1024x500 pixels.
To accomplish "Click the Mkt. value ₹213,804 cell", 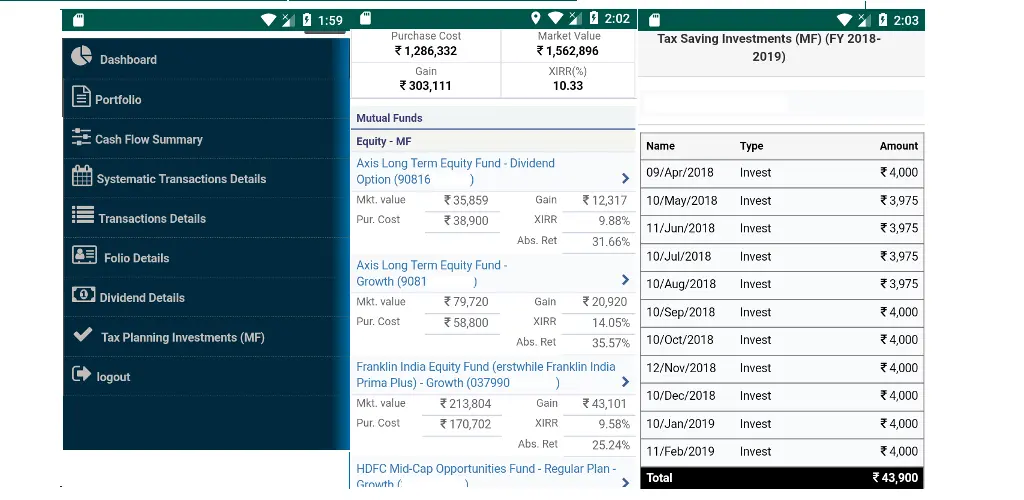I will click(x=465, y=403).
